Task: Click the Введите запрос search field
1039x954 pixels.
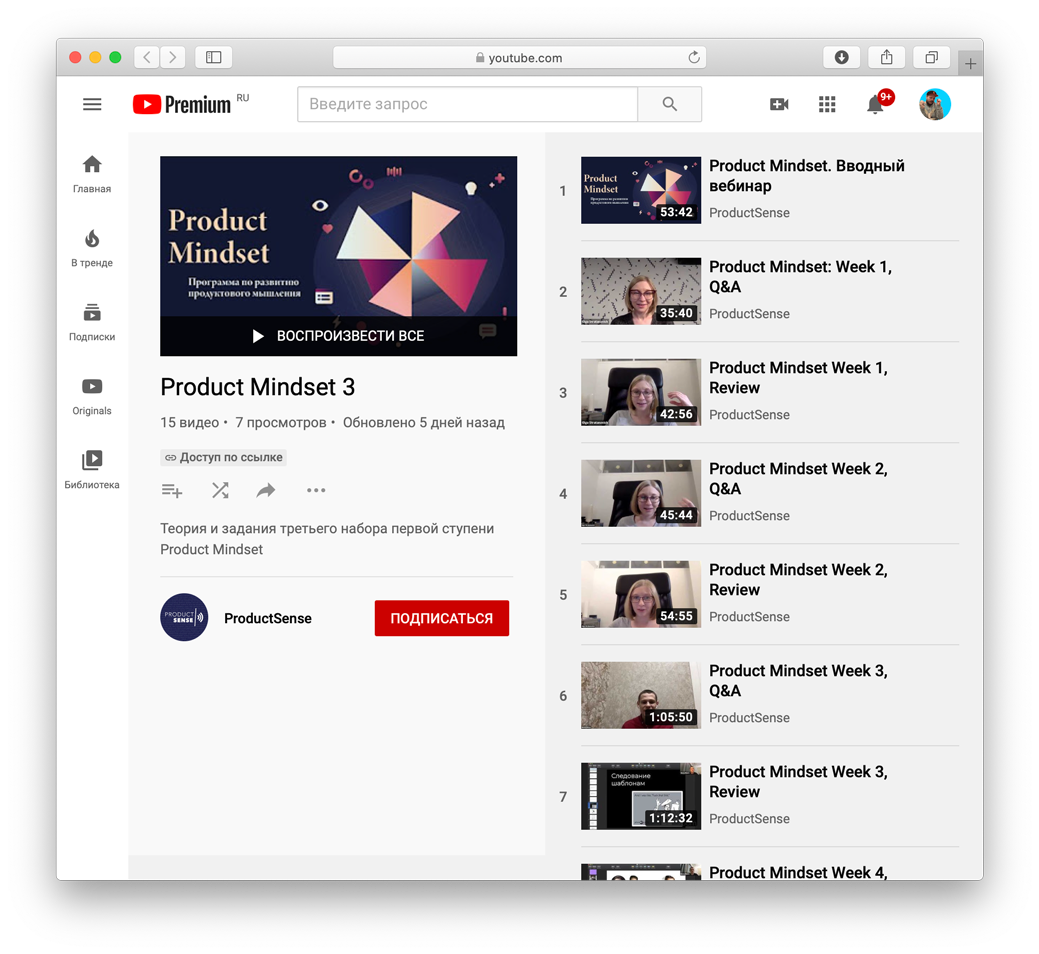Action: (x=468, y=104)
